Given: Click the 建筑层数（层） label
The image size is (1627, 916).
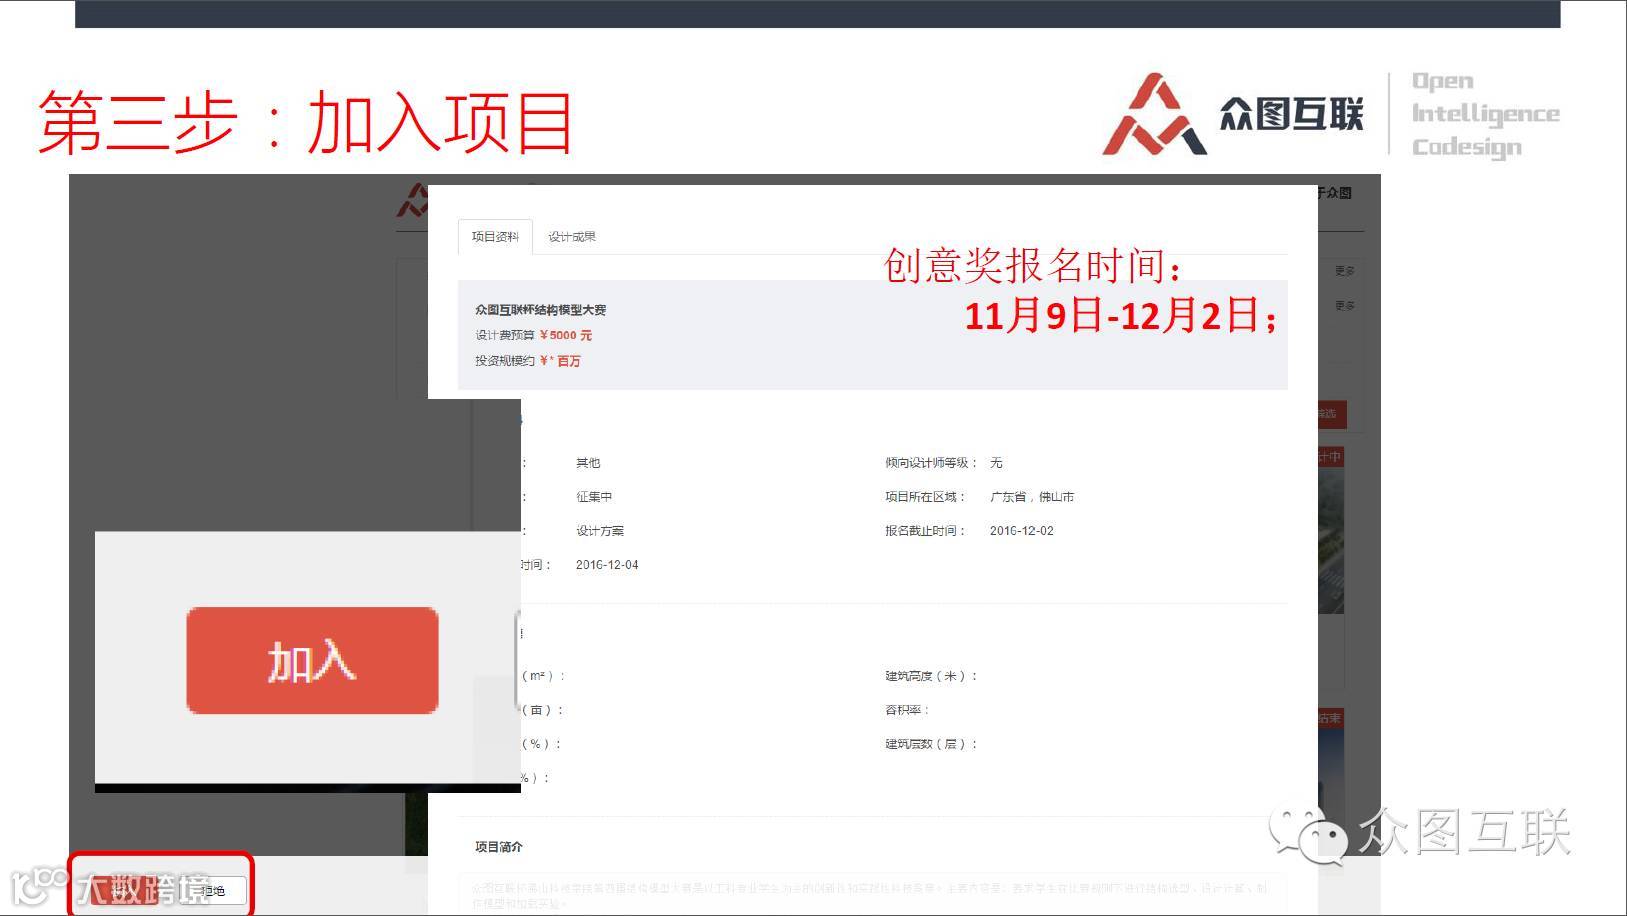Looking at the screenshot, I should tap(931, 744).
